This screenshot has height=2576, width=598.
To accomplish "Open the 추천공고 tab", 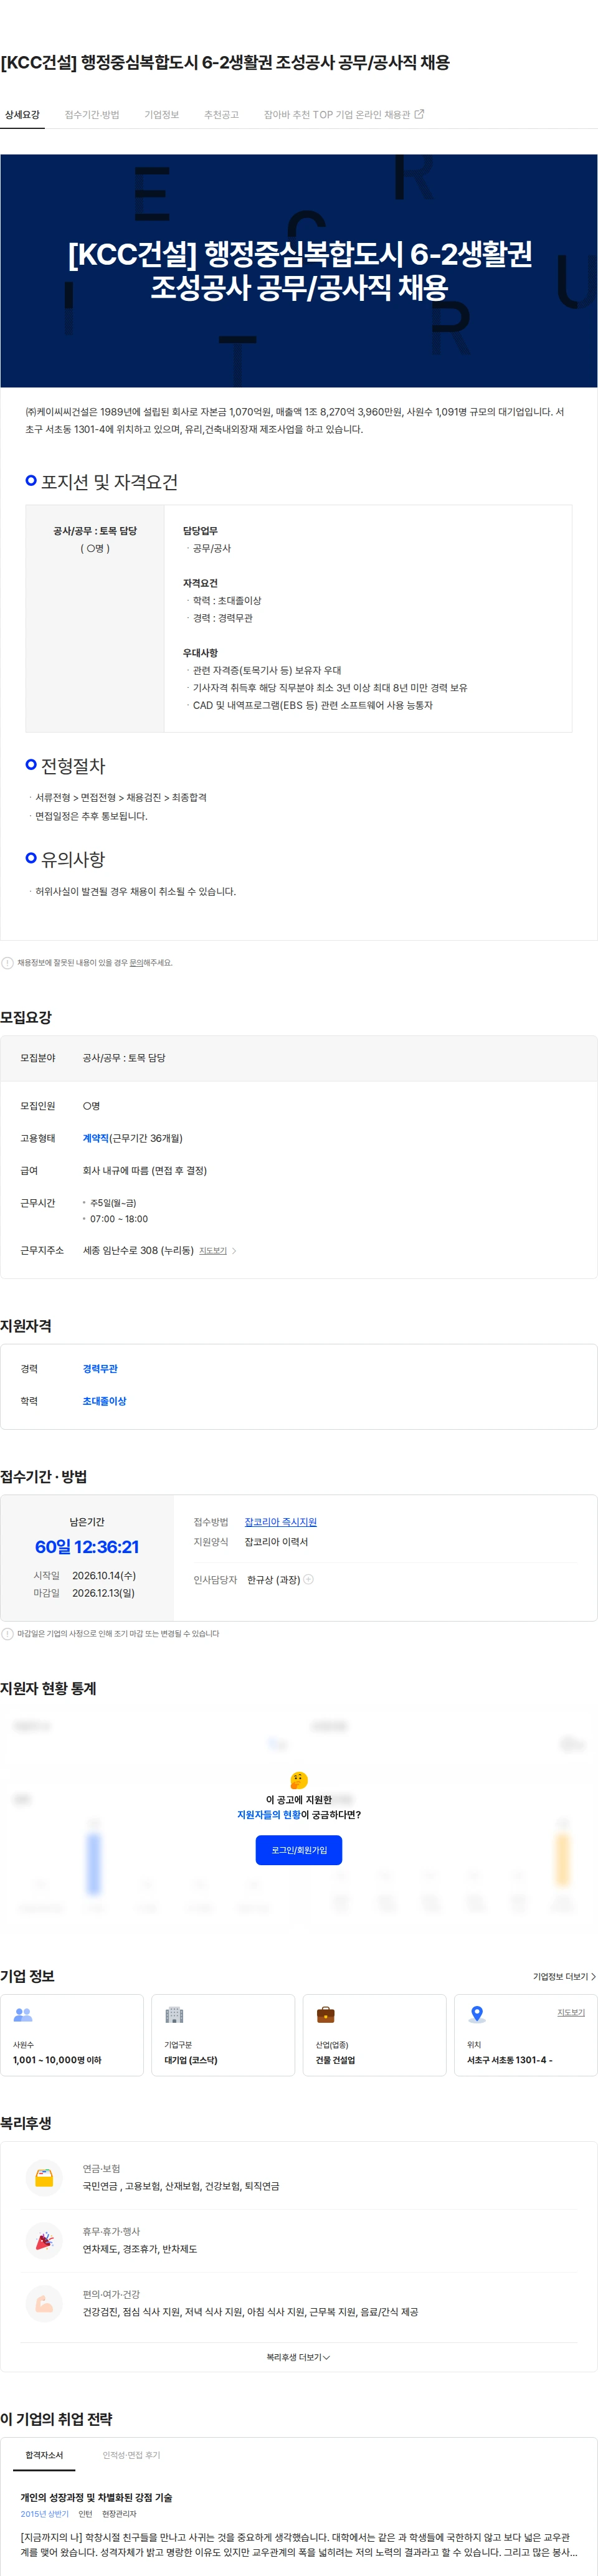I will (221, 115).
